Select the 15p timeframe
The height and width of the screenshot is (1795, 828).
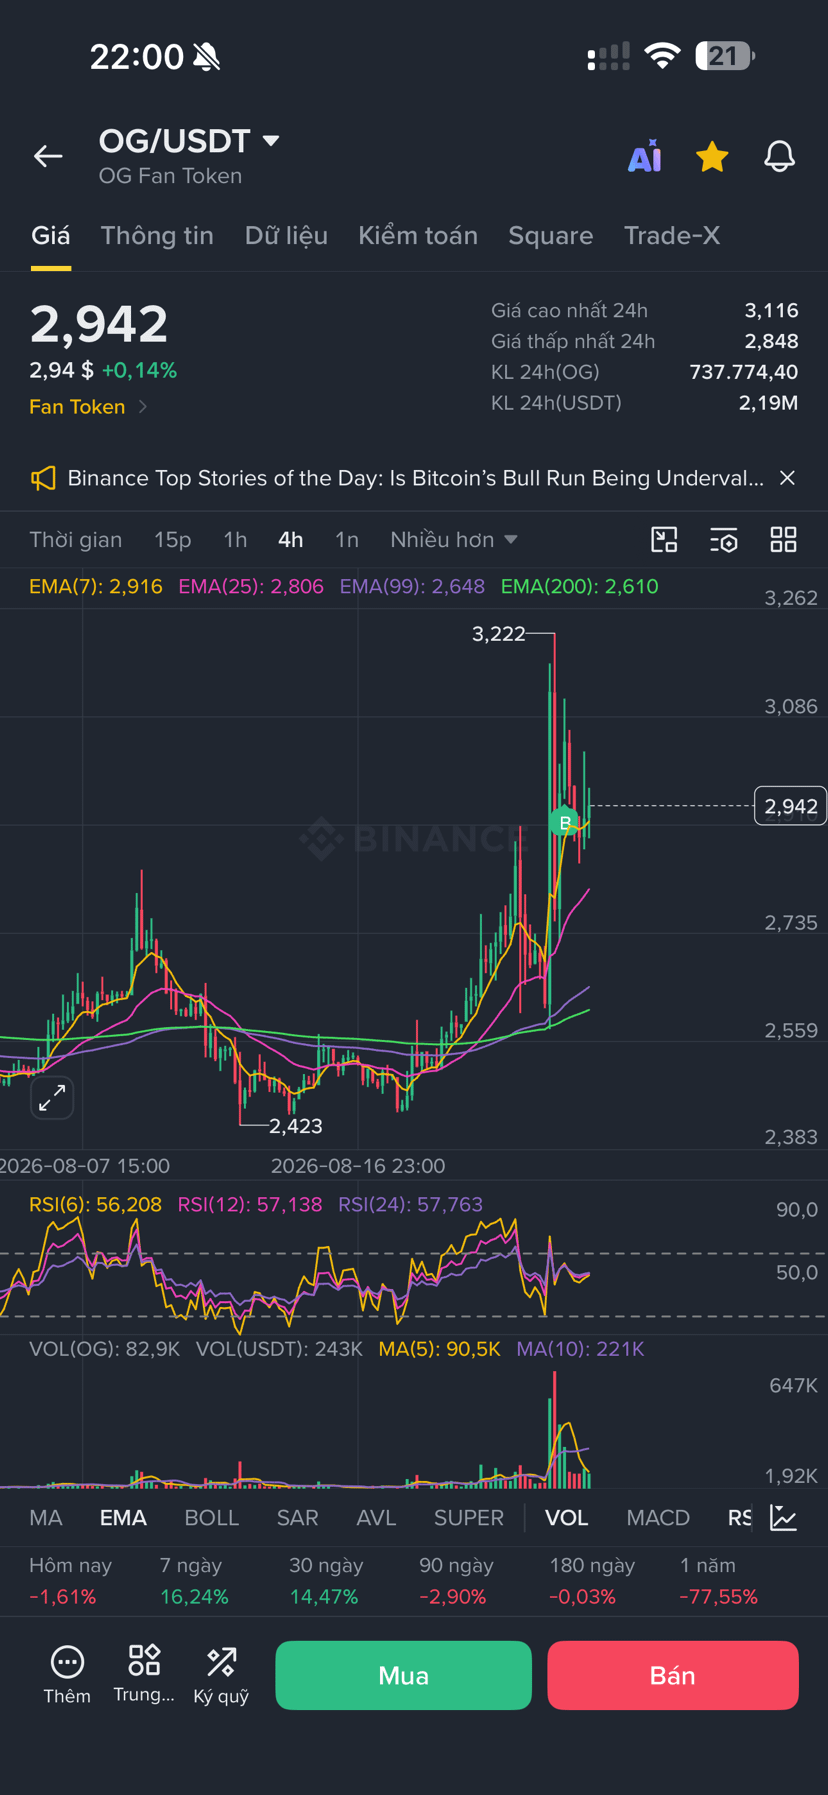(x=172, y=540)
